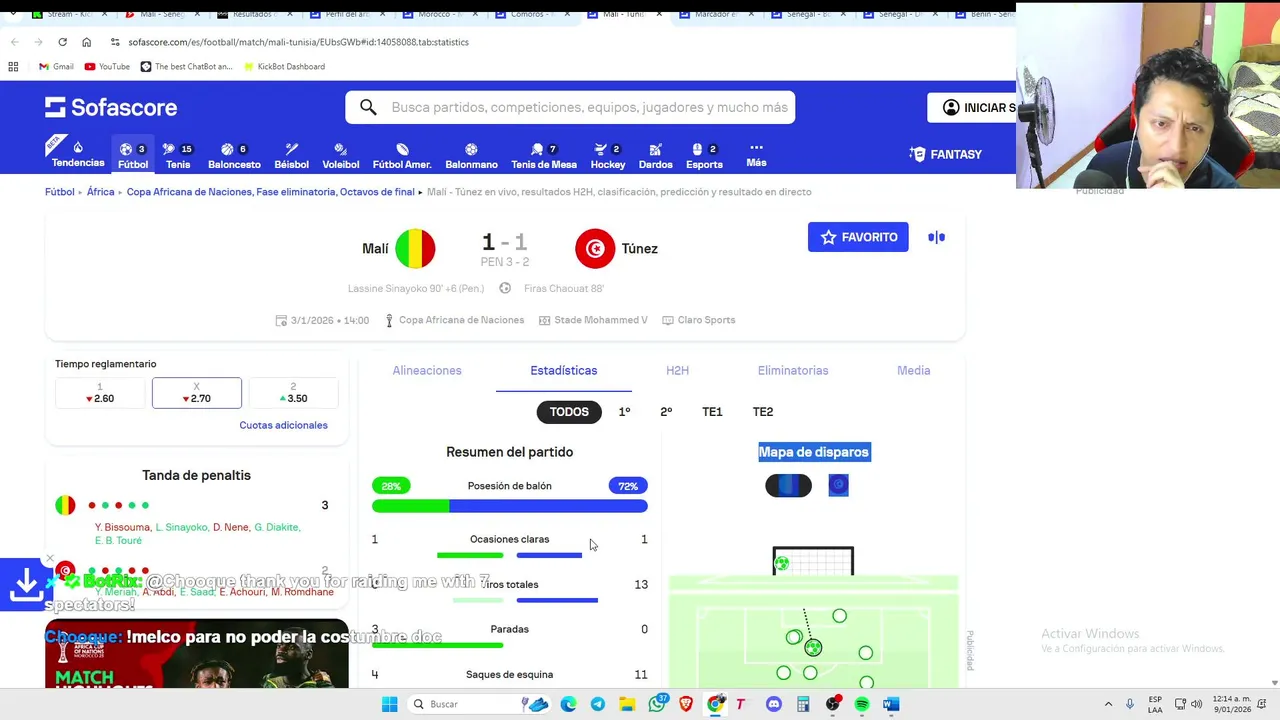The height and width of the screenshot is (720, 1280).
Task: Select the TE2 extra-time filter
Action: coord(763,411)
